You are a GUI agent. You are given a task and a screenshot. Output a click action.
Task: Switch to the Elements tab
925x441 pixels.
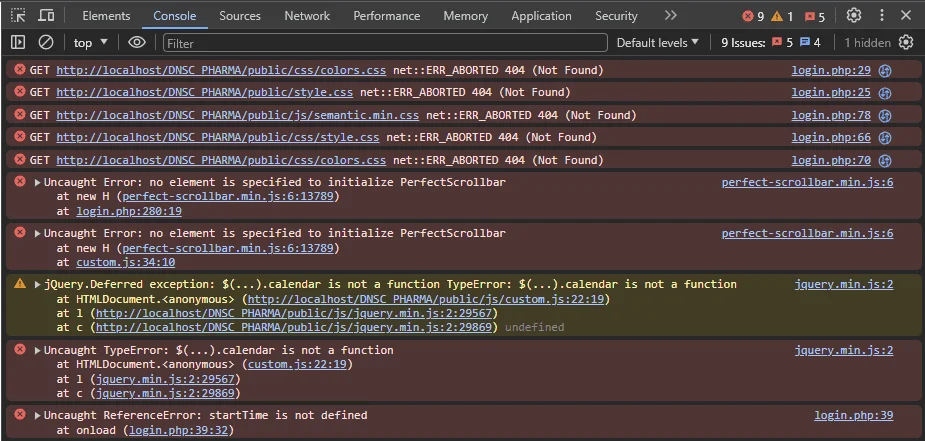pyautogui.click(x=106, y=16)
